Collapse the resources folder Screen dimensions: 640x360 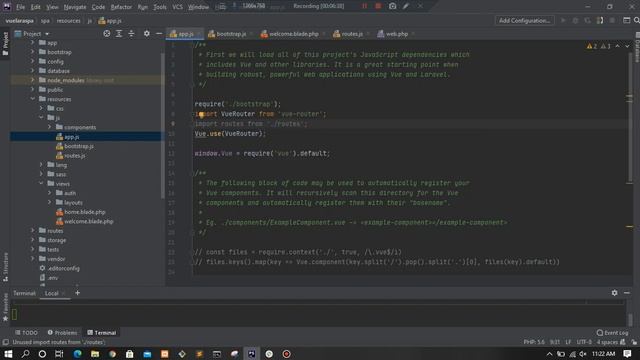[x=33, y=99]
